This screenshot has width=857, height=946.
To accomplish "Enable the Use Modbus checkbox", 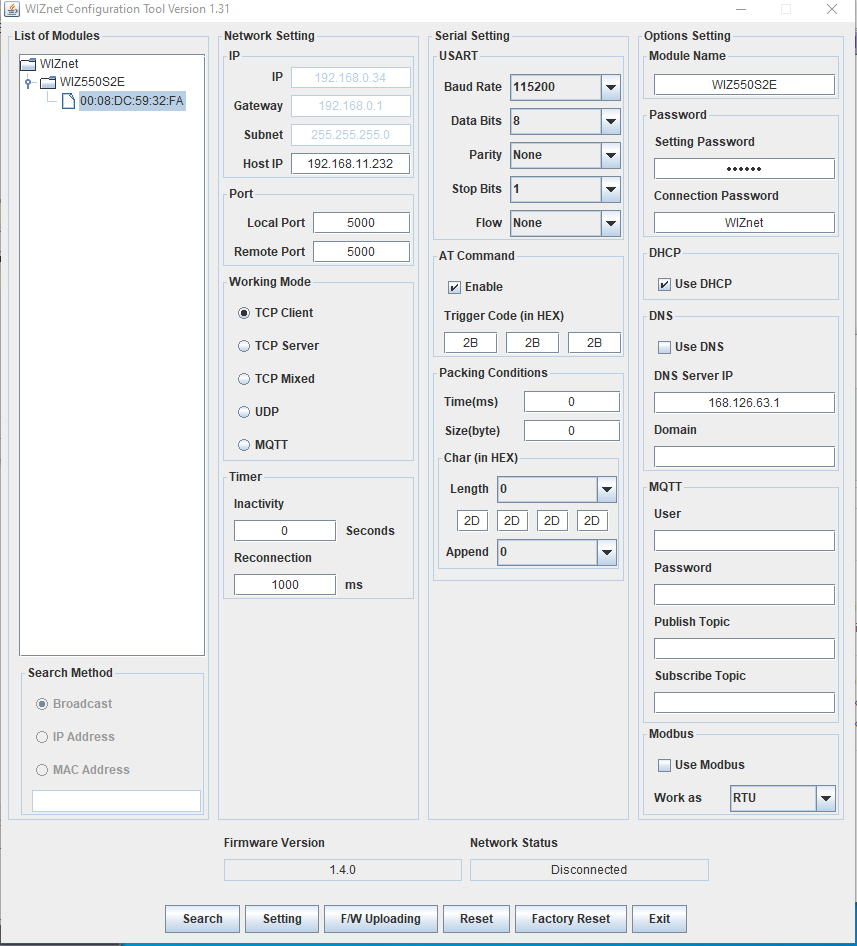I will tap(664, 765).
